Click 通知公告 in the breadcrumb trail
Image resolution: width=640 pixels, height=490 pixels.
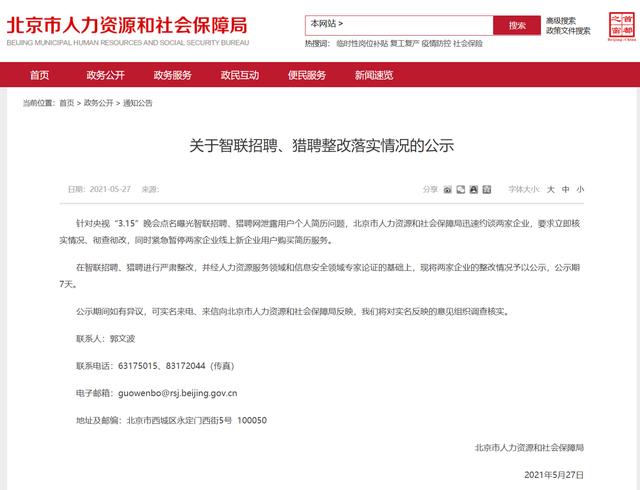pos(138,103)
